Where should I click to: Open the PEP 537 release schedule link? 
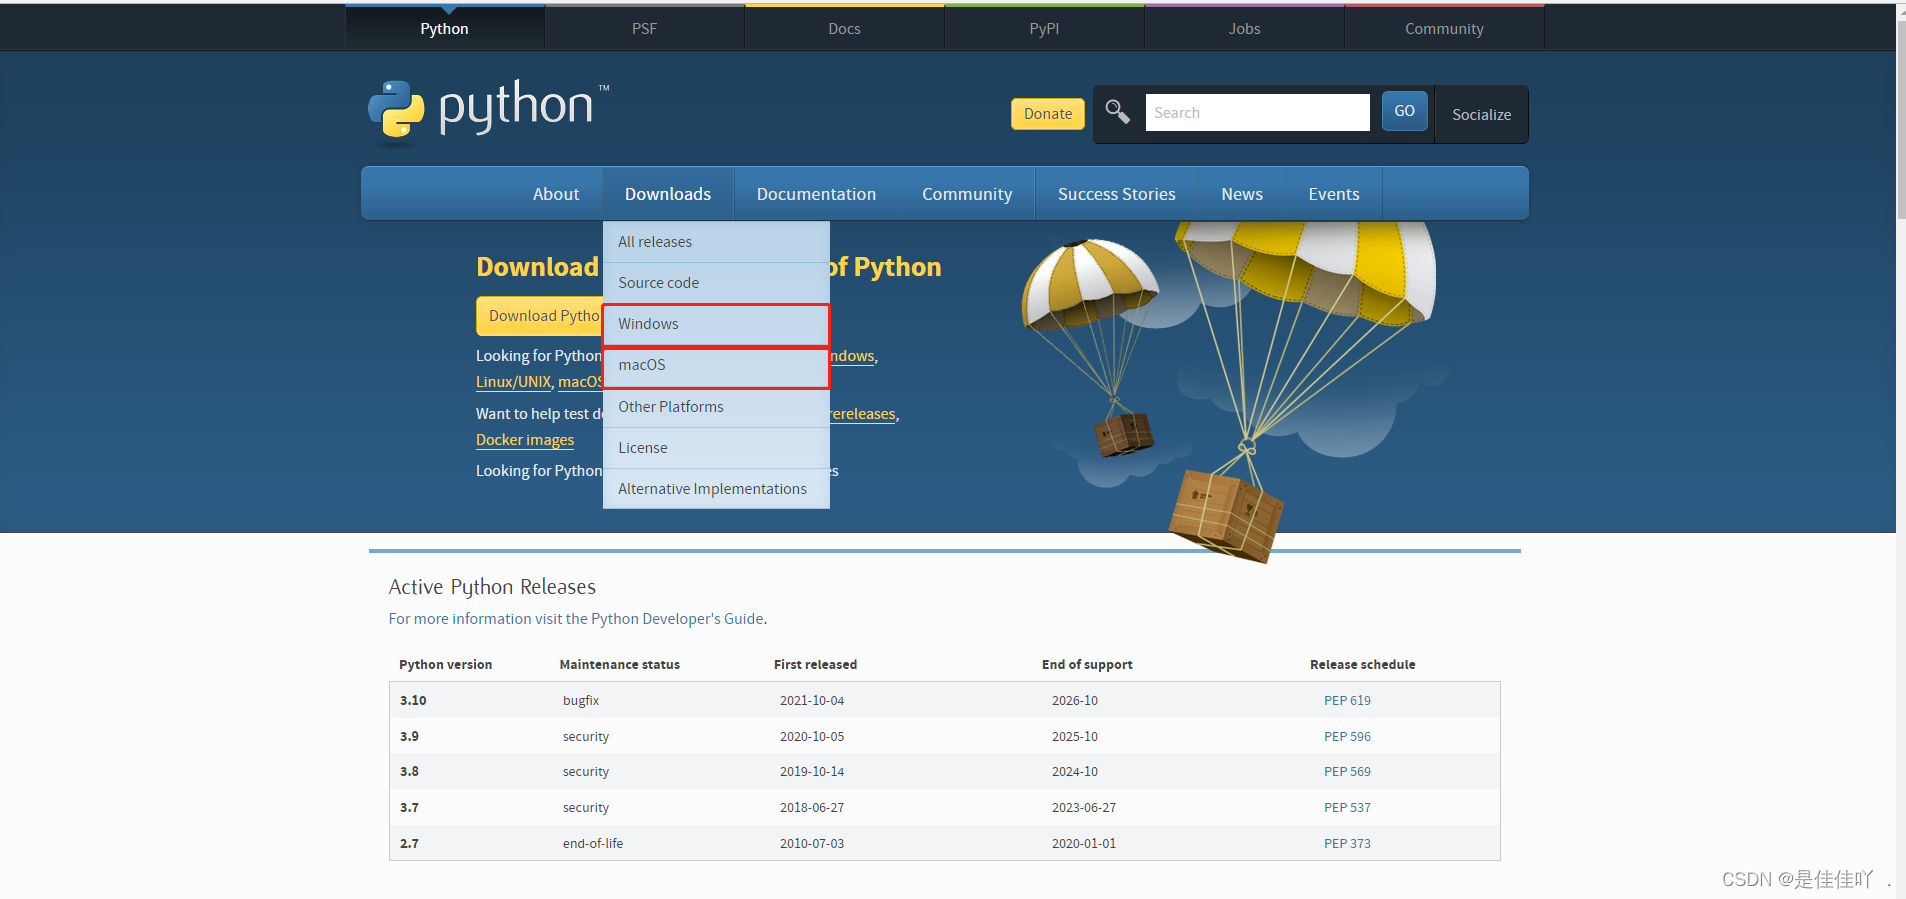click(1347, 808)
